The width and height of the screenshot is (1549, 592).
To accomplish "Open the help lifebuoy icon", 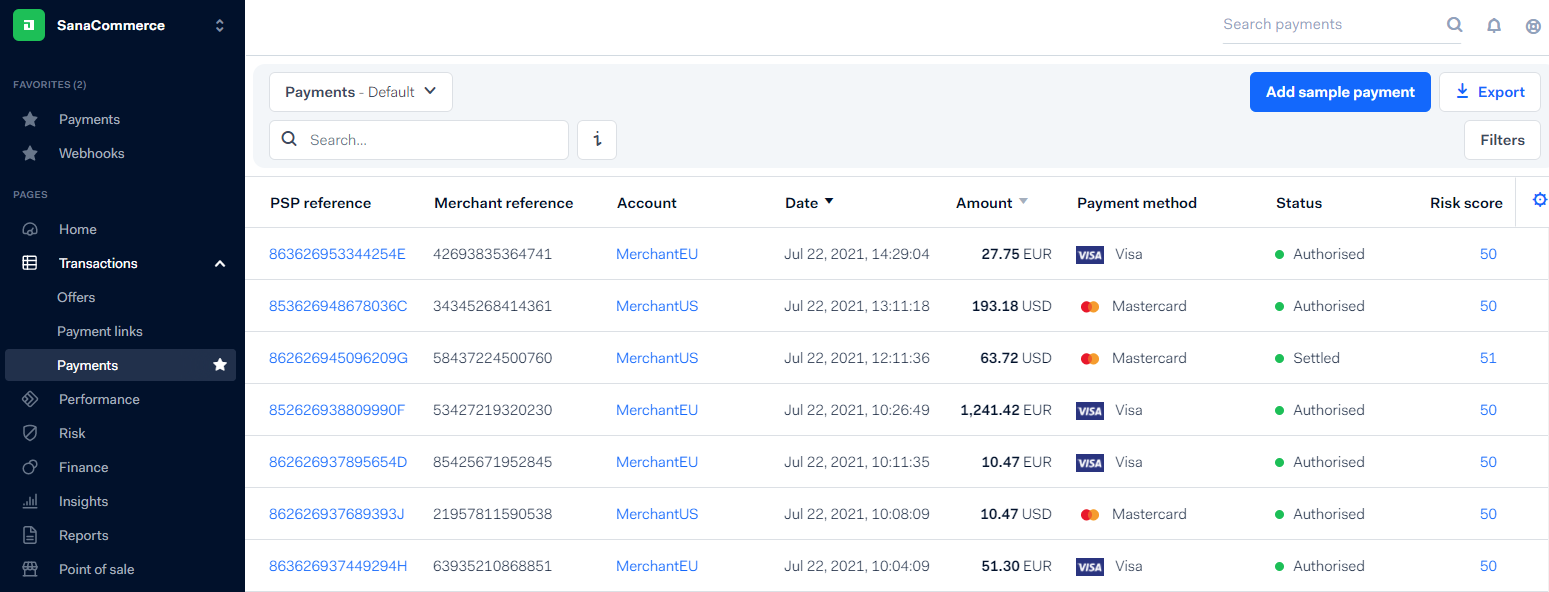I will 1533,26.
